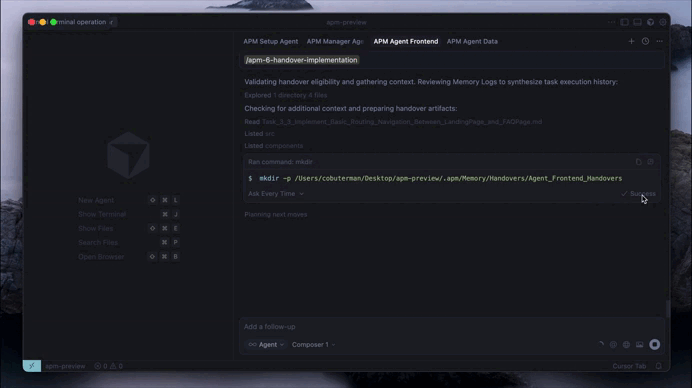
Task: Expand the Explored 1 directory 4 files line
Action: tap(286, 95)
